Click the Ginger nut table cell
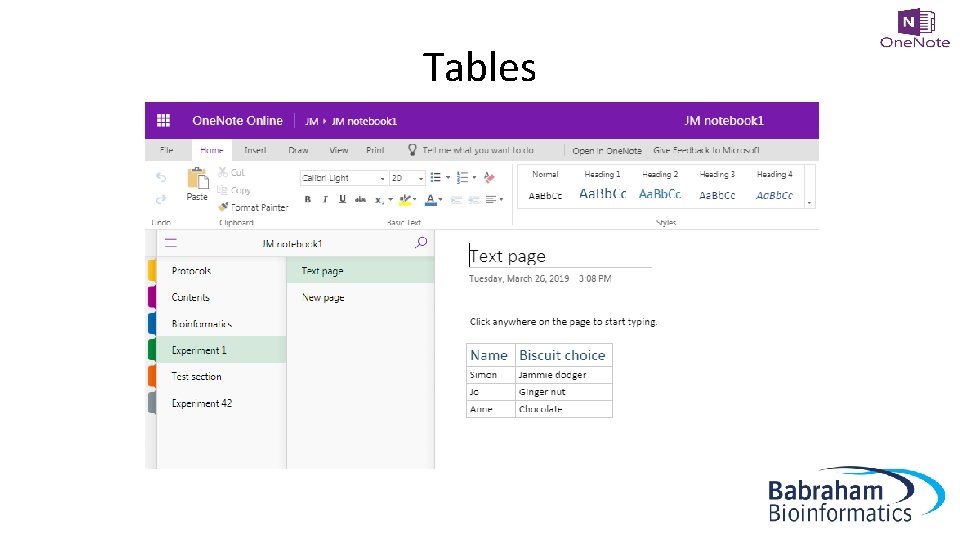The width and height of the screenshot is (960, 540). pos(564,392)
